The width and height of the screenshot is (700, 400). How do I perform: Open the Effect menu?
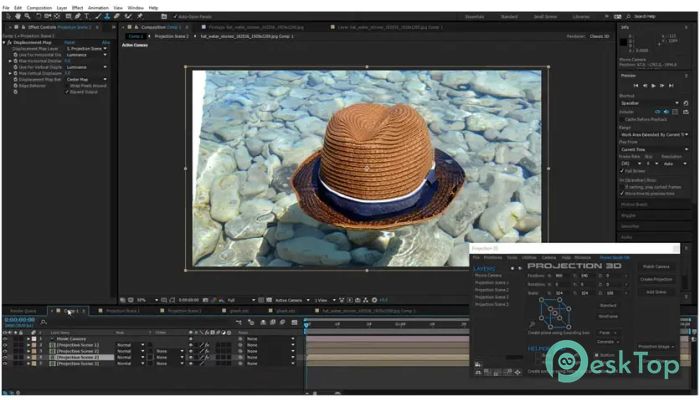(77, 8)
